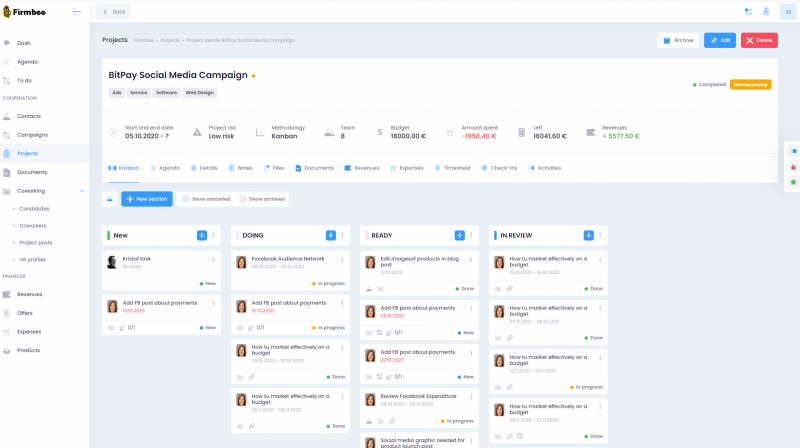This screenshot has height=448, width=800.
Task: Open the IN REVIEW column options menu
Action: [601, 235]
